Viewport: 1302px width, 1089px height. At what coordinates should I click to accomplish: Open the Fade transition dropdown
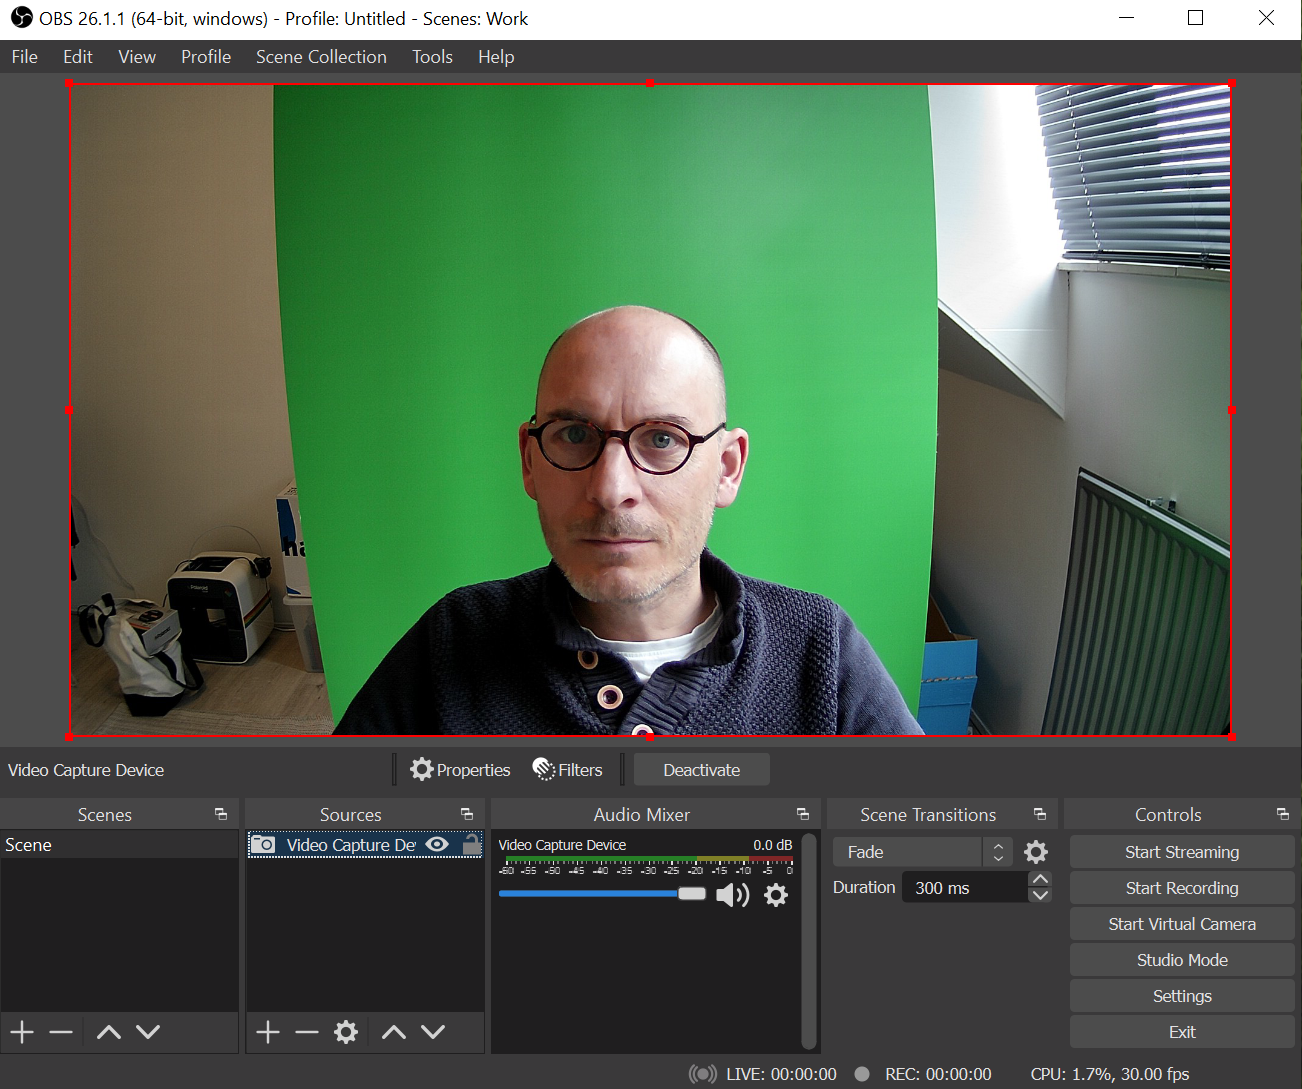tap(922, 852)
